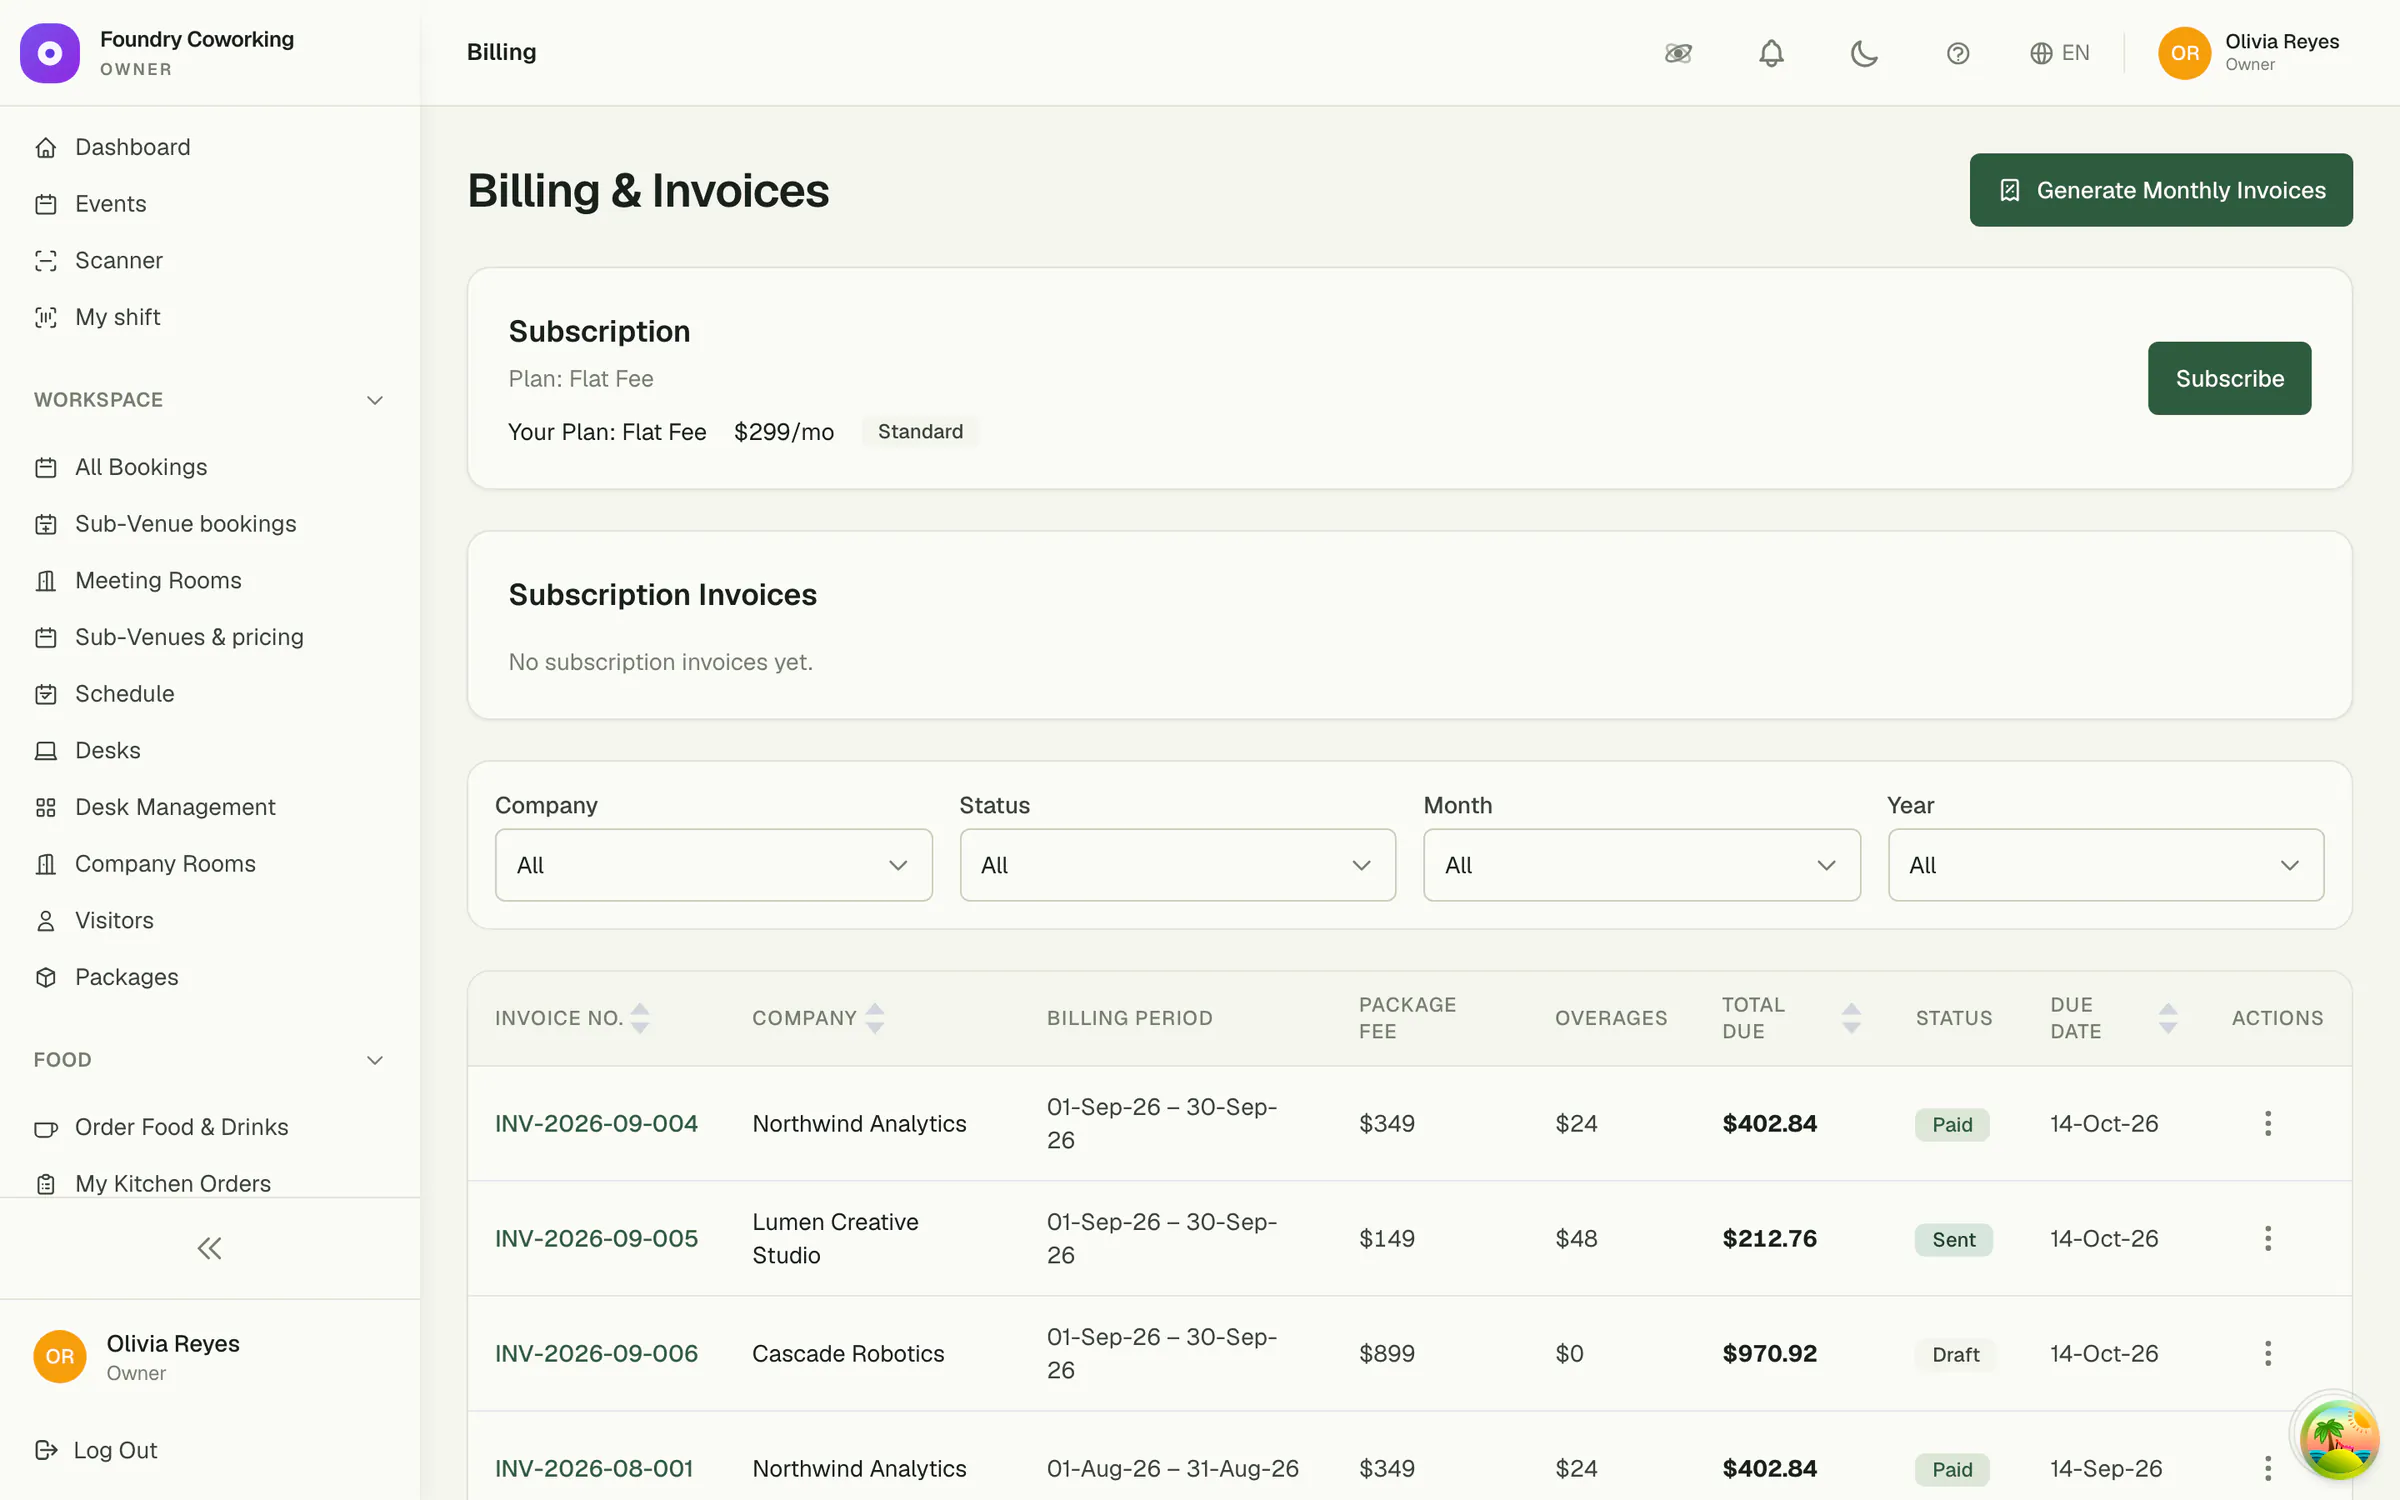Open actions menu for INV-2026-09-004
2400x1500 pixels.
(x=2268, y=1123)
